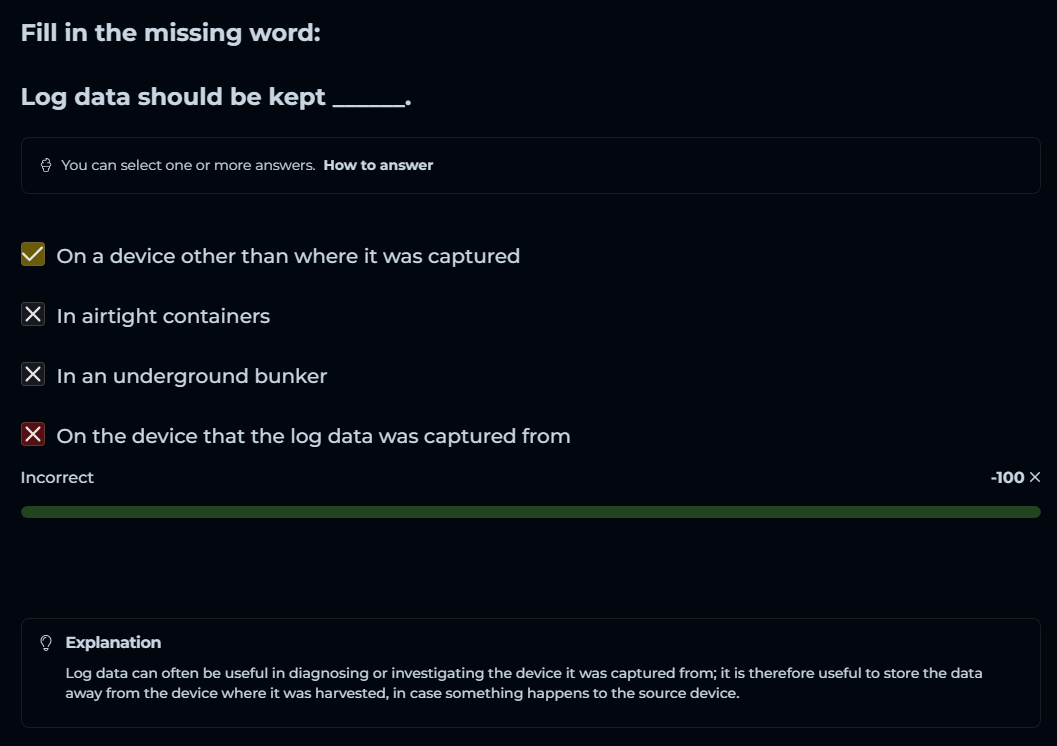1057x746 pixels.
Task: Click the explanation paragraph about log data
Action: pyautogui.click(x=524, y=682)
